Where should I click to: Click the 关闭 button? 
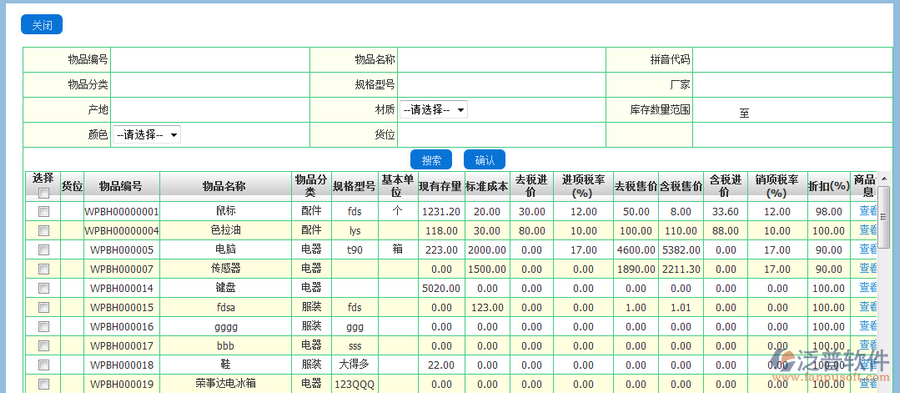click(x=41, y=25)
